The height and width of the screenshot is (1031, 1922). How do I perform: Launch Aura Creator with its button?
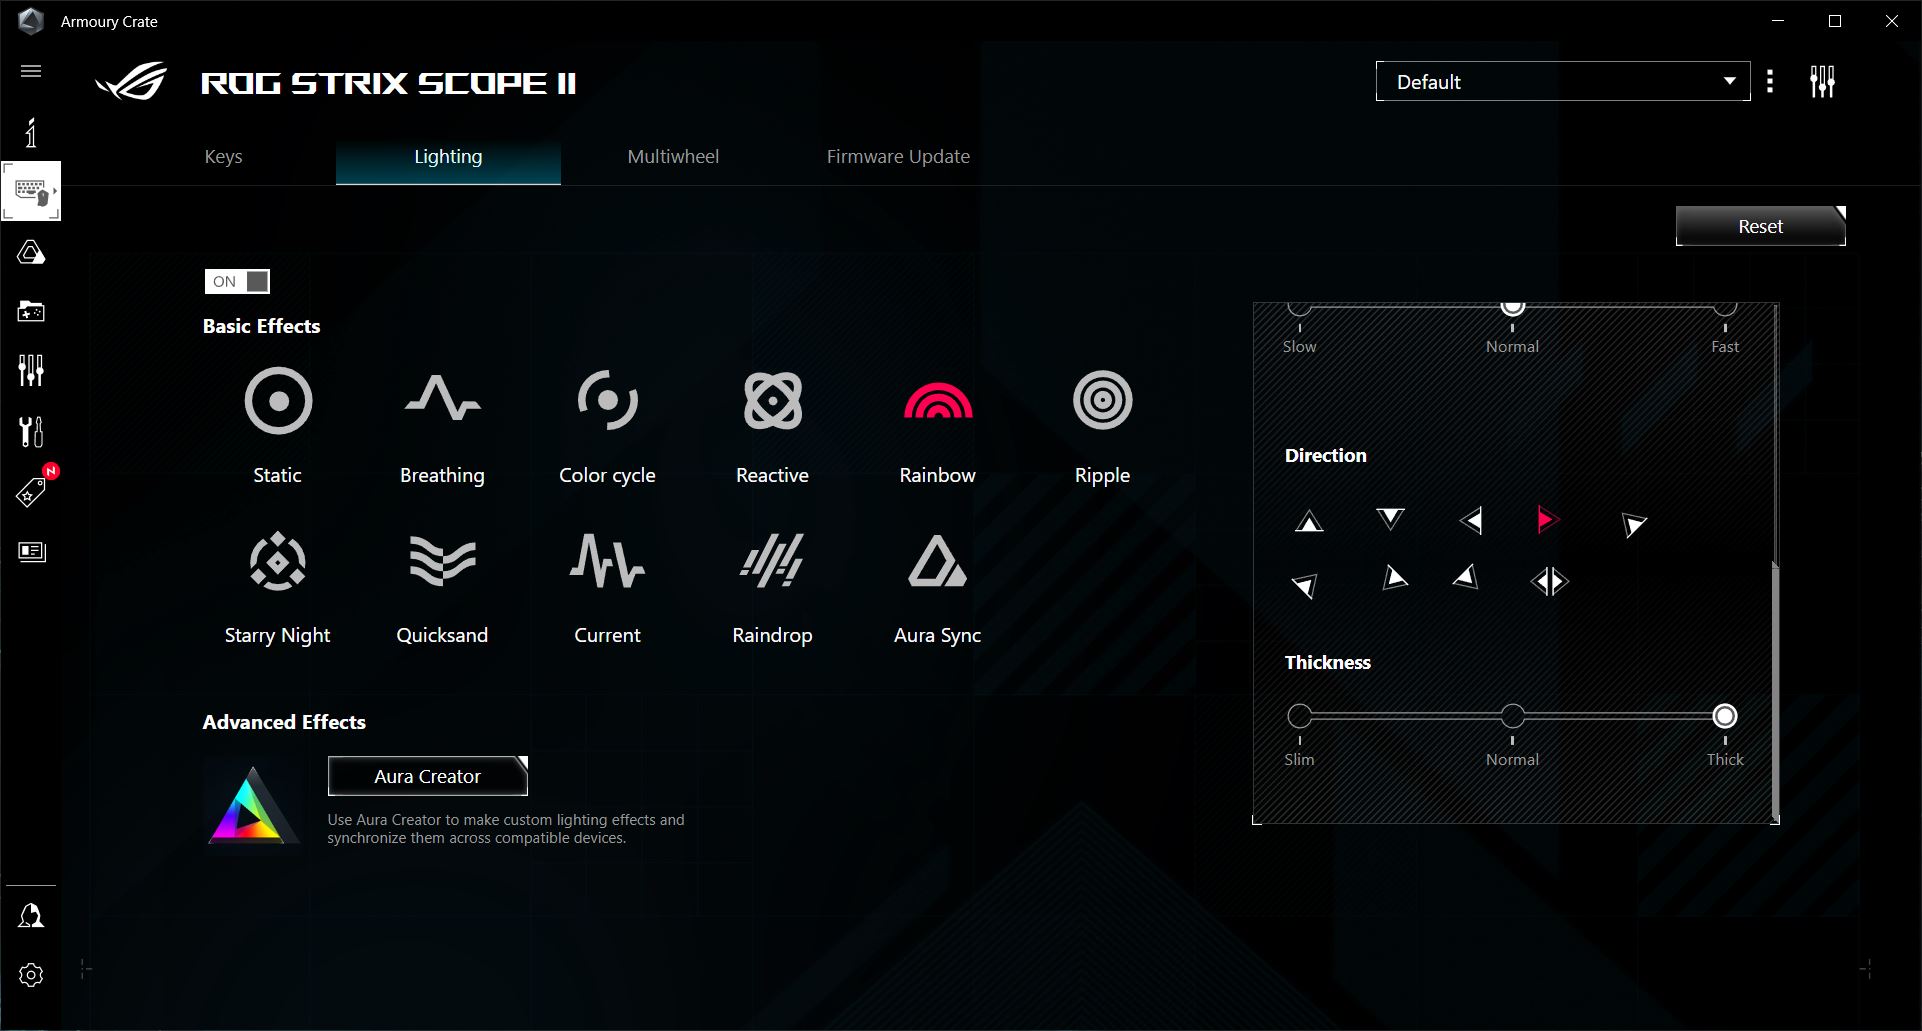(428, 777)
